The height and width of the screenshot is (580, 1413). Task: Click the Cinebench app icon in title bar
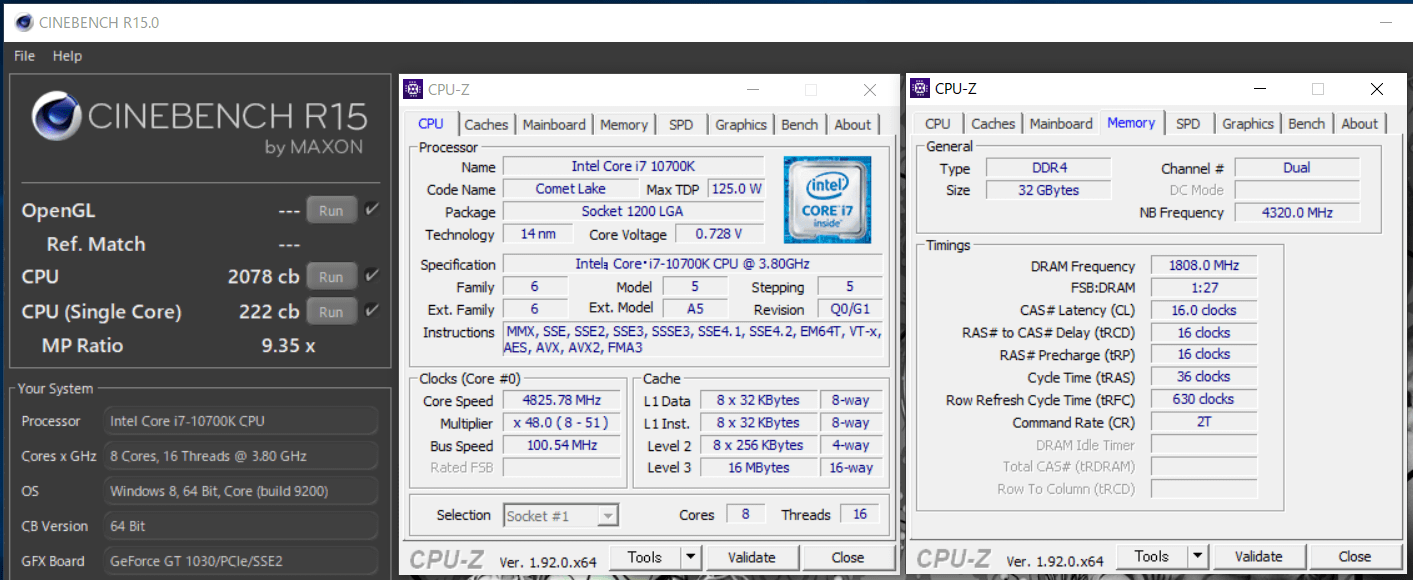click(x=23, y=22)
